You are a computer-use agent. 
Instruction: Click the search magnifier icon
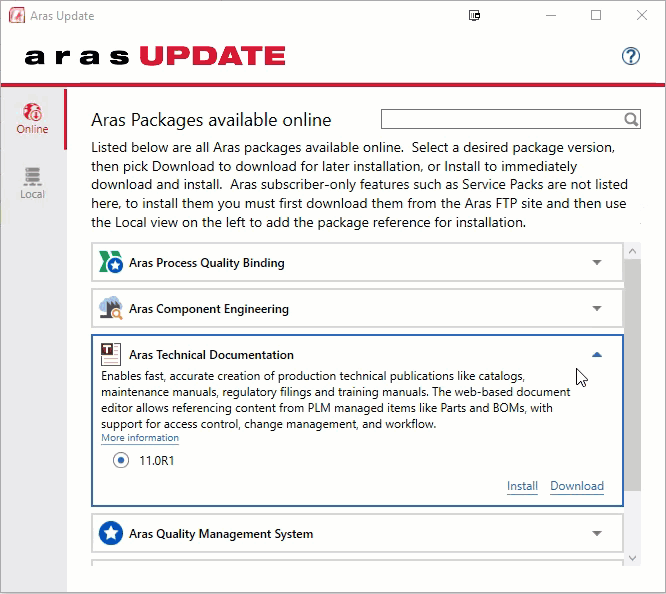tap(631, 120)
